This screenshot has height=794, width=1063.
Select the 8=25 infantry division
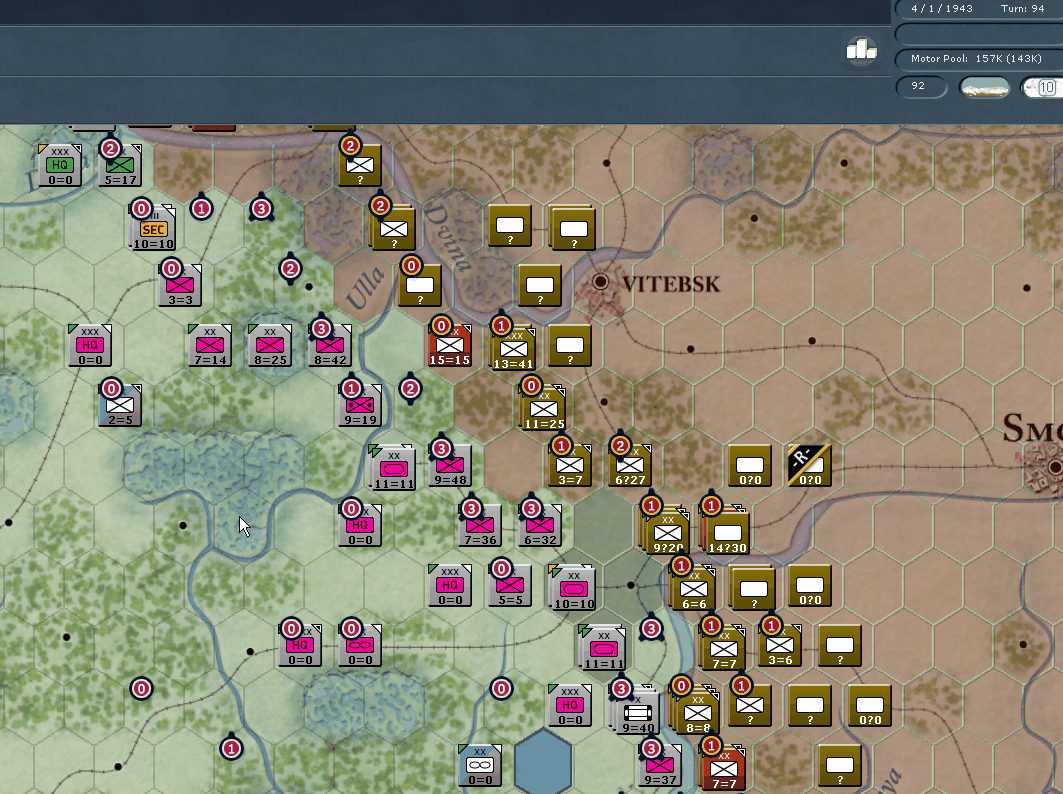coord(270,346)
